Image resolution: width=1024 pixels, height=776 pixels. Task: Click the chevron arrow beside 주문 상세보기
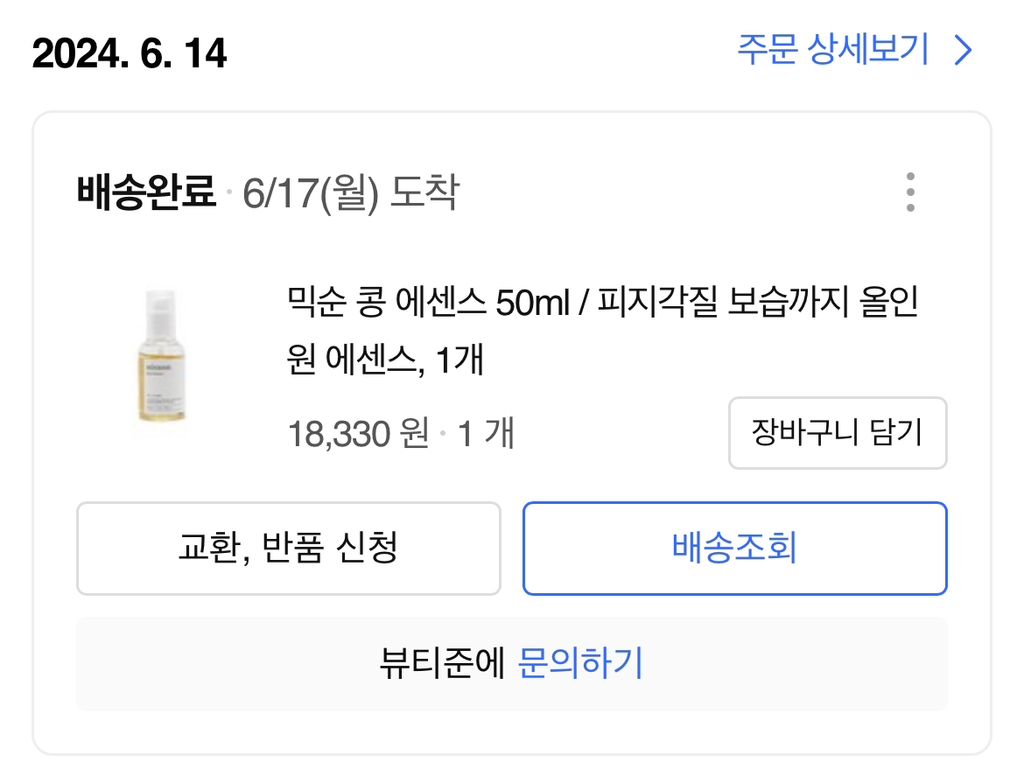[963, 50]
